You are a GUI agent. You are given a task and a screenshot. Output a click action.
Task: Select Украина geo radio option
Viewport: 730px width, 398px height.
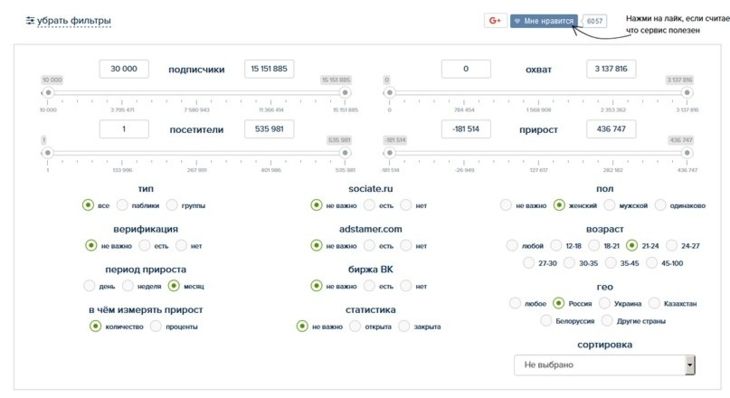pyautogui.click(x=604, y=304)
